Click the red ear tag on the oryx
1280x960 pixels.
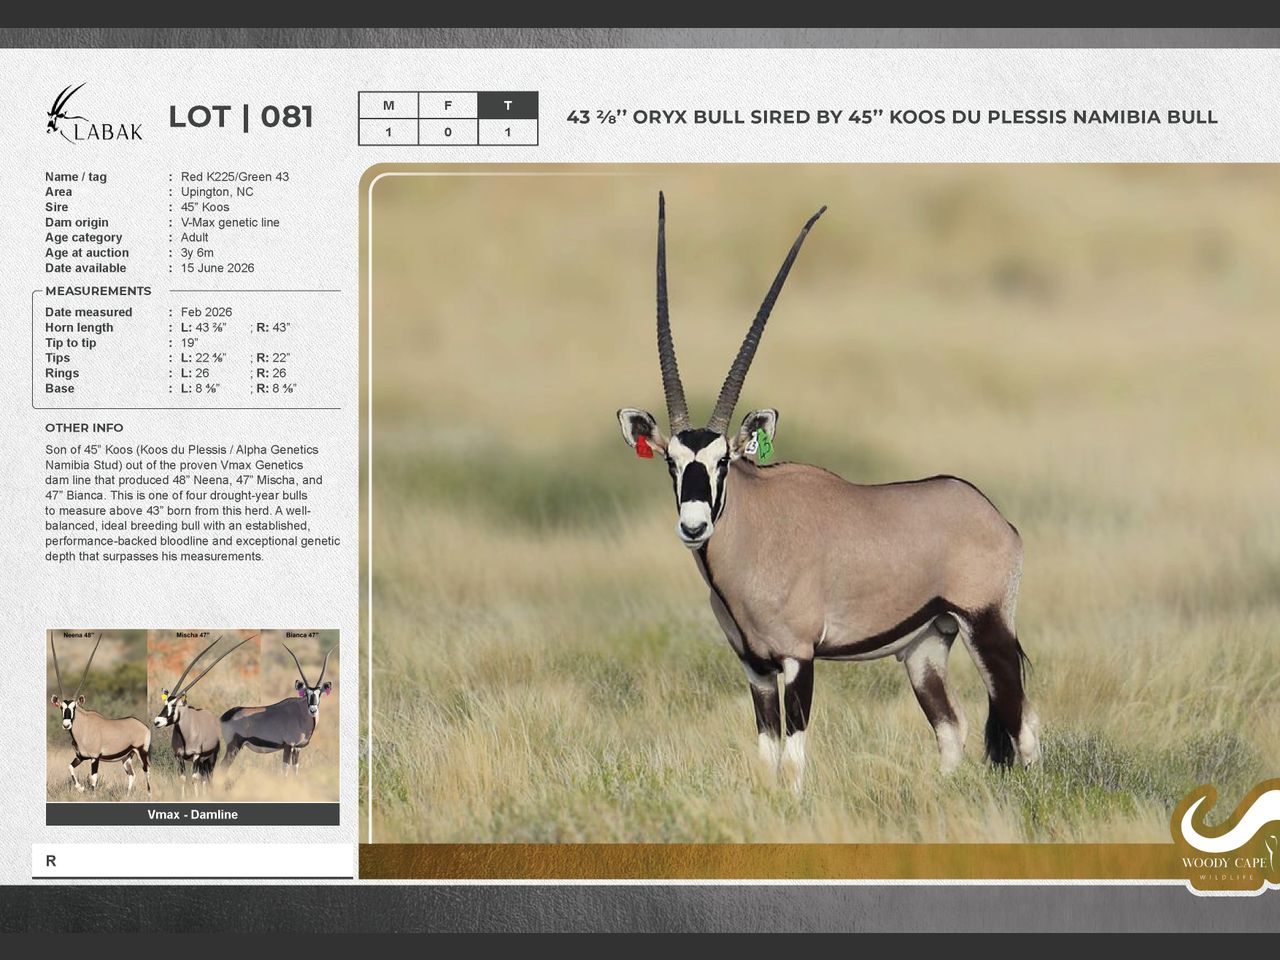pos(644,447)
